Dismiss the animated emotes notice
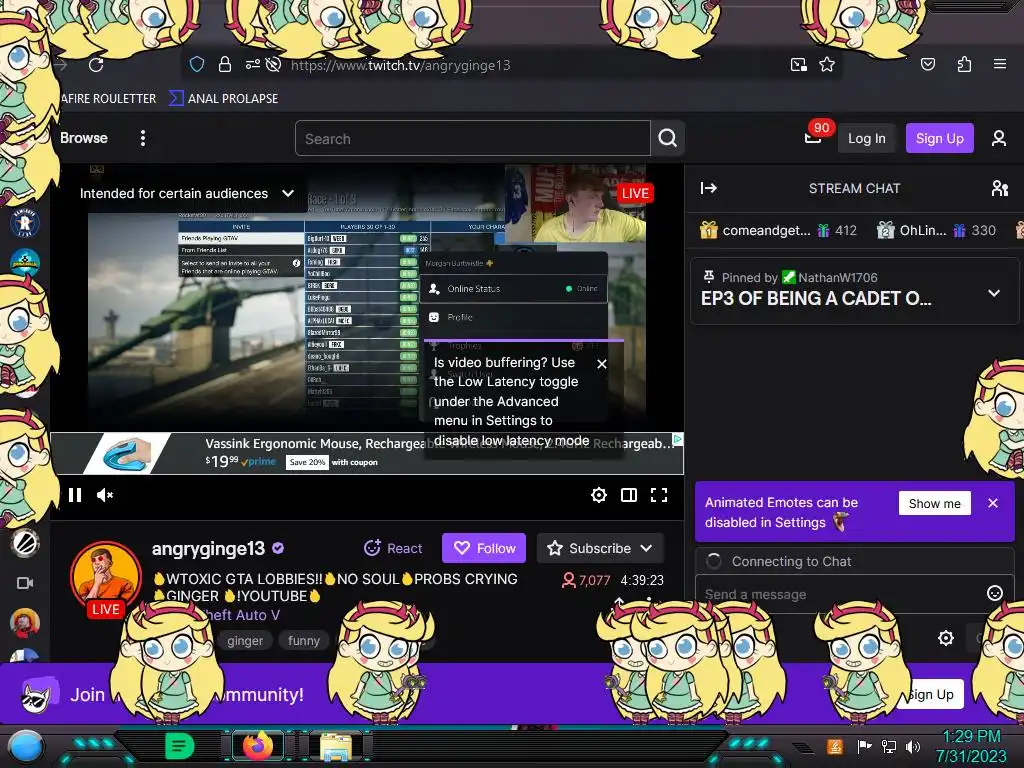This screenshot has height=768, width=1024. tap(993, 503)
